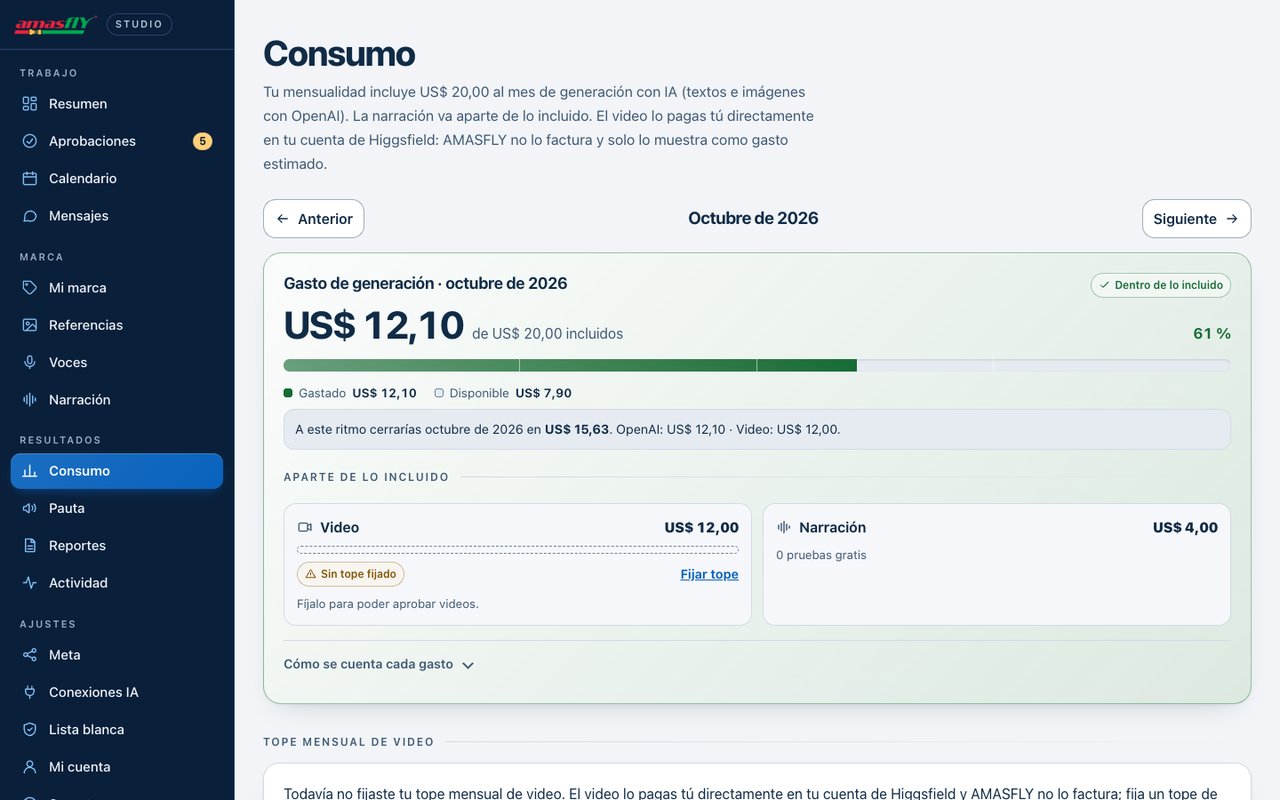Open Narración via waveform icon
Viewport: 1280px width, 800px height.
[x=30, y=400]
